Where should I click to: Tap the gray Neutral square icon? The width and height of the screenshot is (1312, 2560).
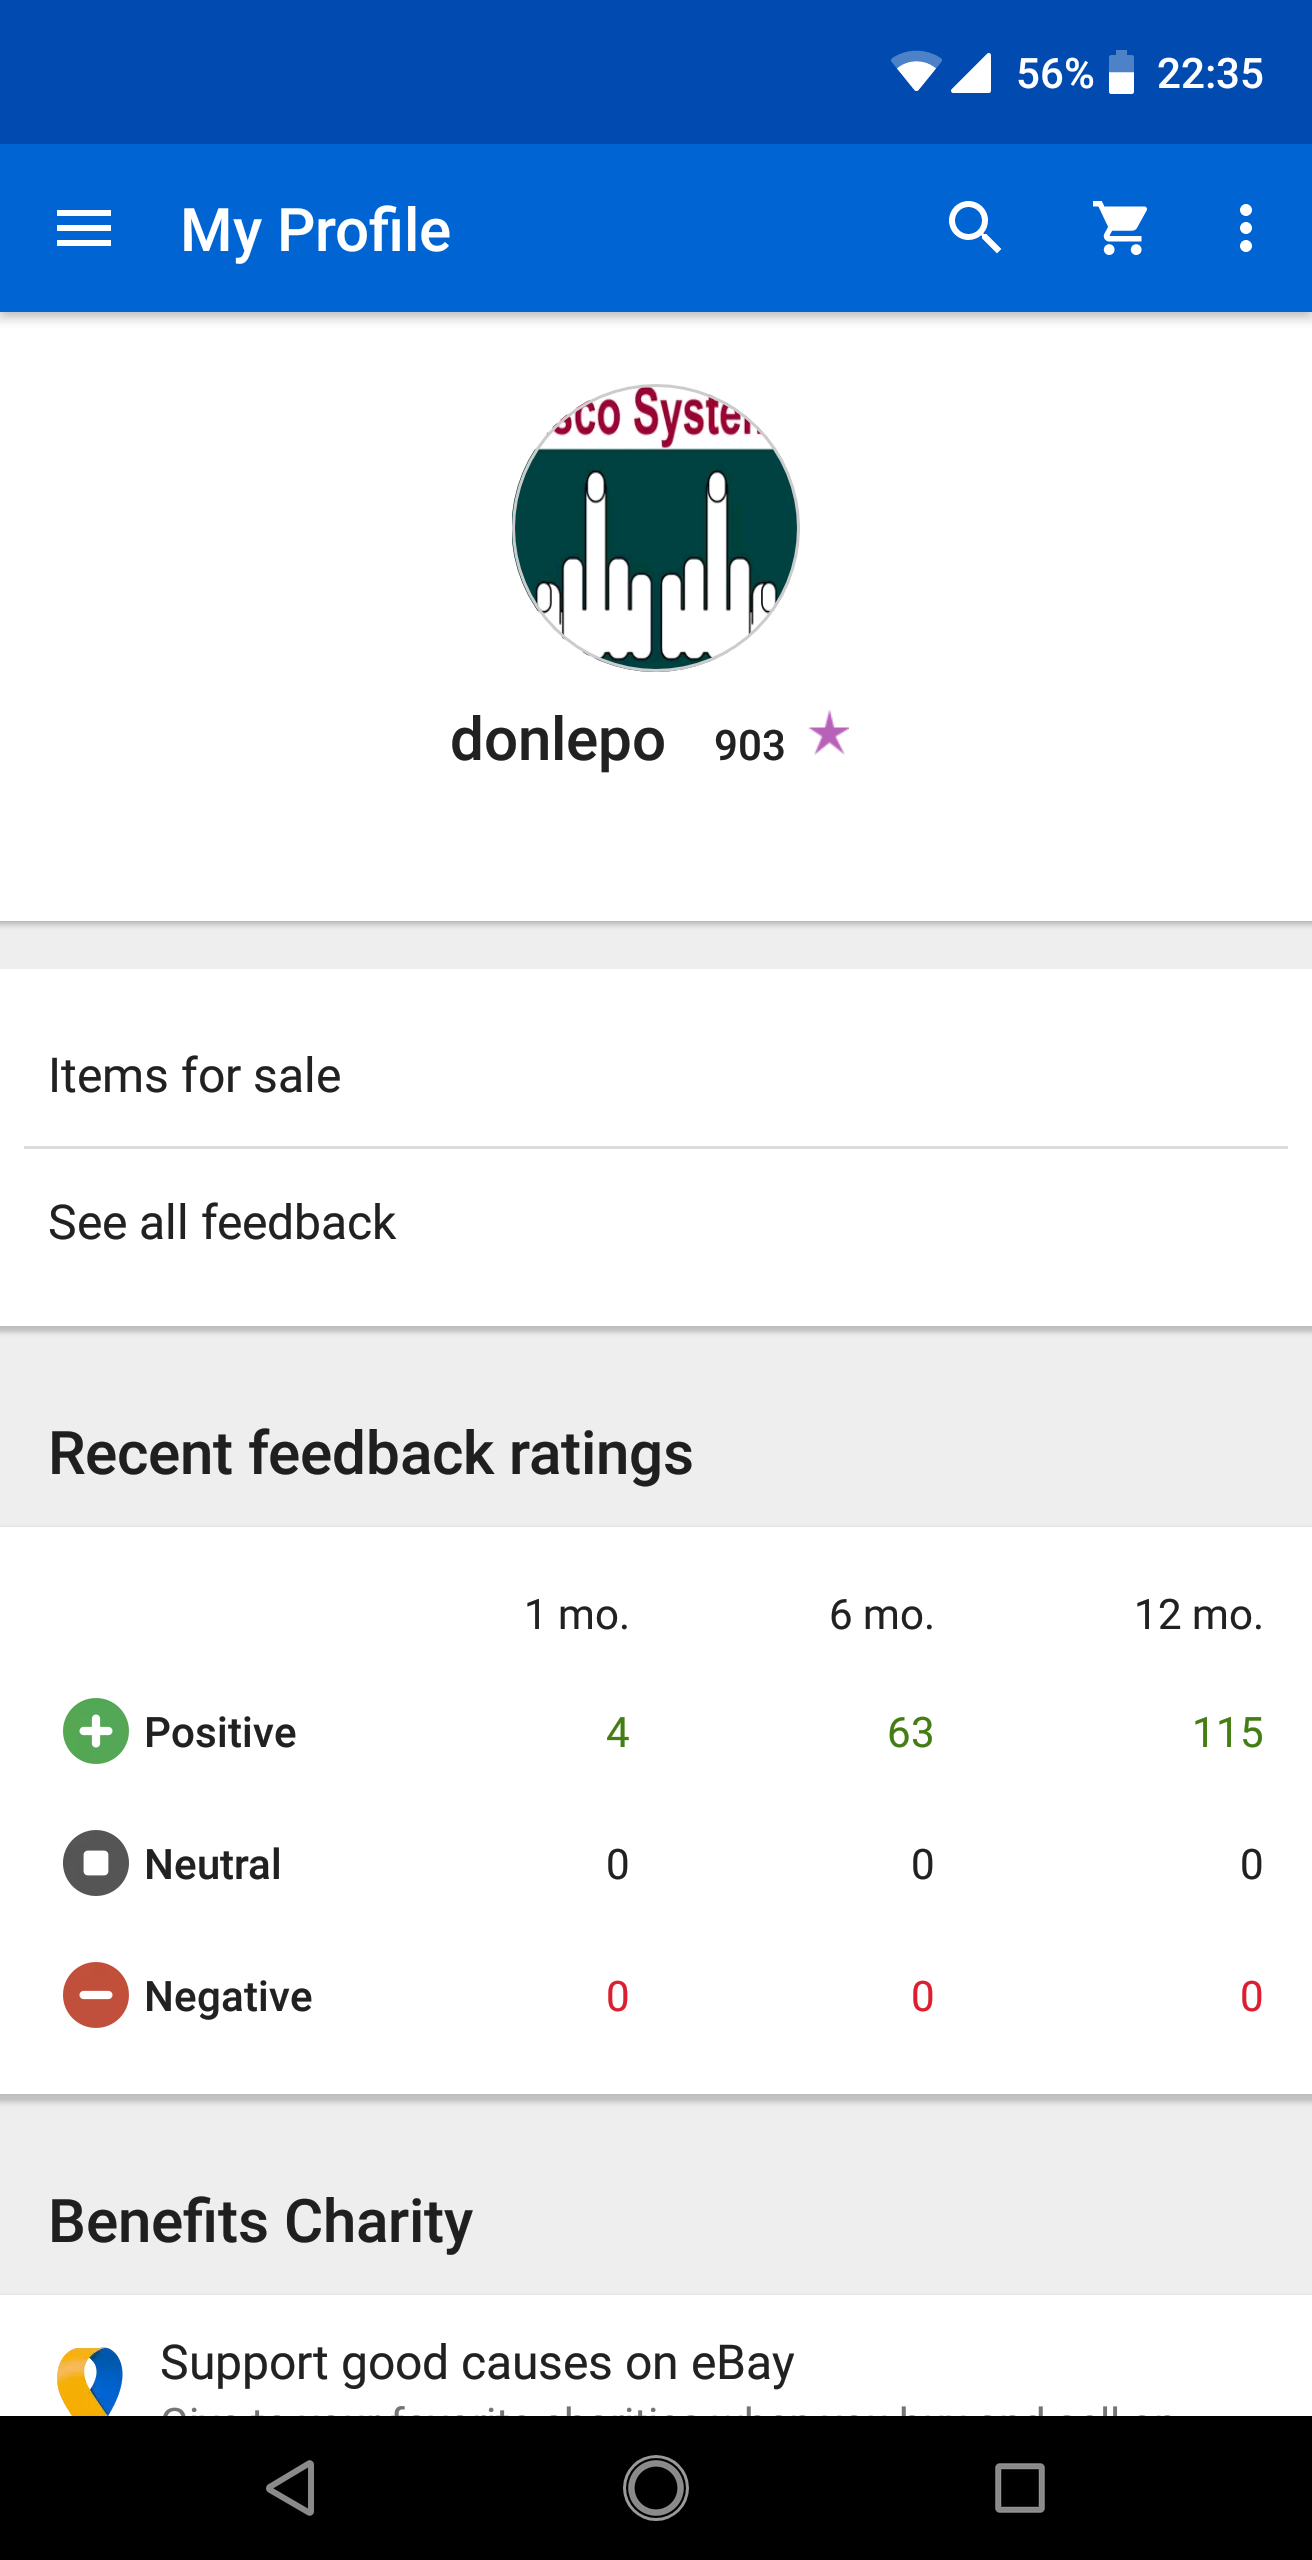pos(96,1863)
